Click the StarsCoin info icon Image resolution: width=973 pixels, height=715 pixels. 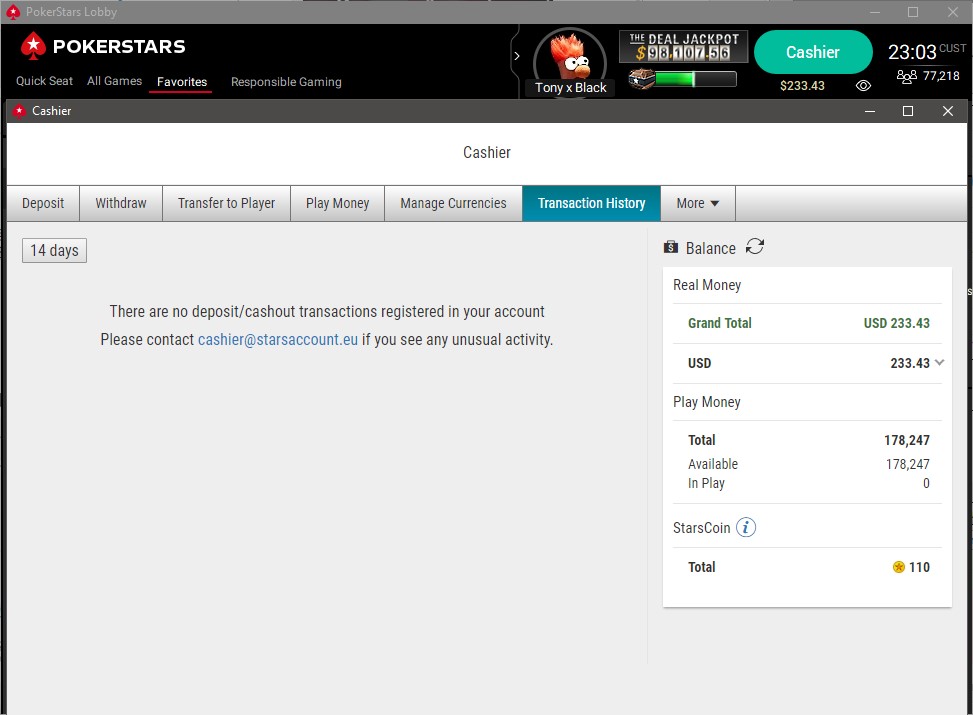pyautogui.click(x=746, y=528)
